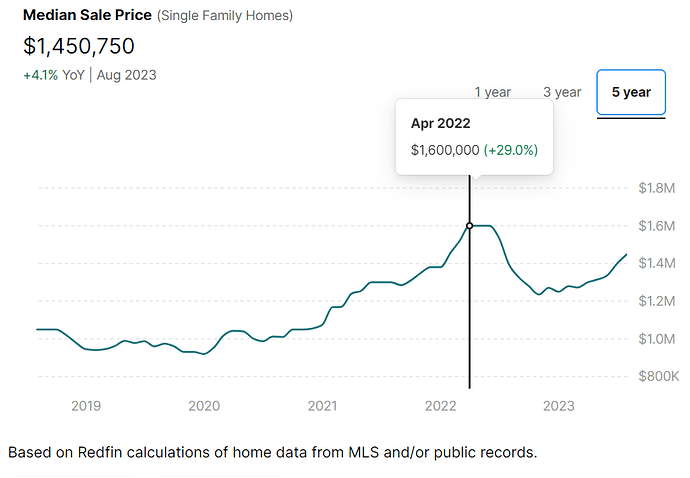The width and height of the screenshot is (690, 478).
Task: Click the 2021 x-axis label
Action: point(322,405)
